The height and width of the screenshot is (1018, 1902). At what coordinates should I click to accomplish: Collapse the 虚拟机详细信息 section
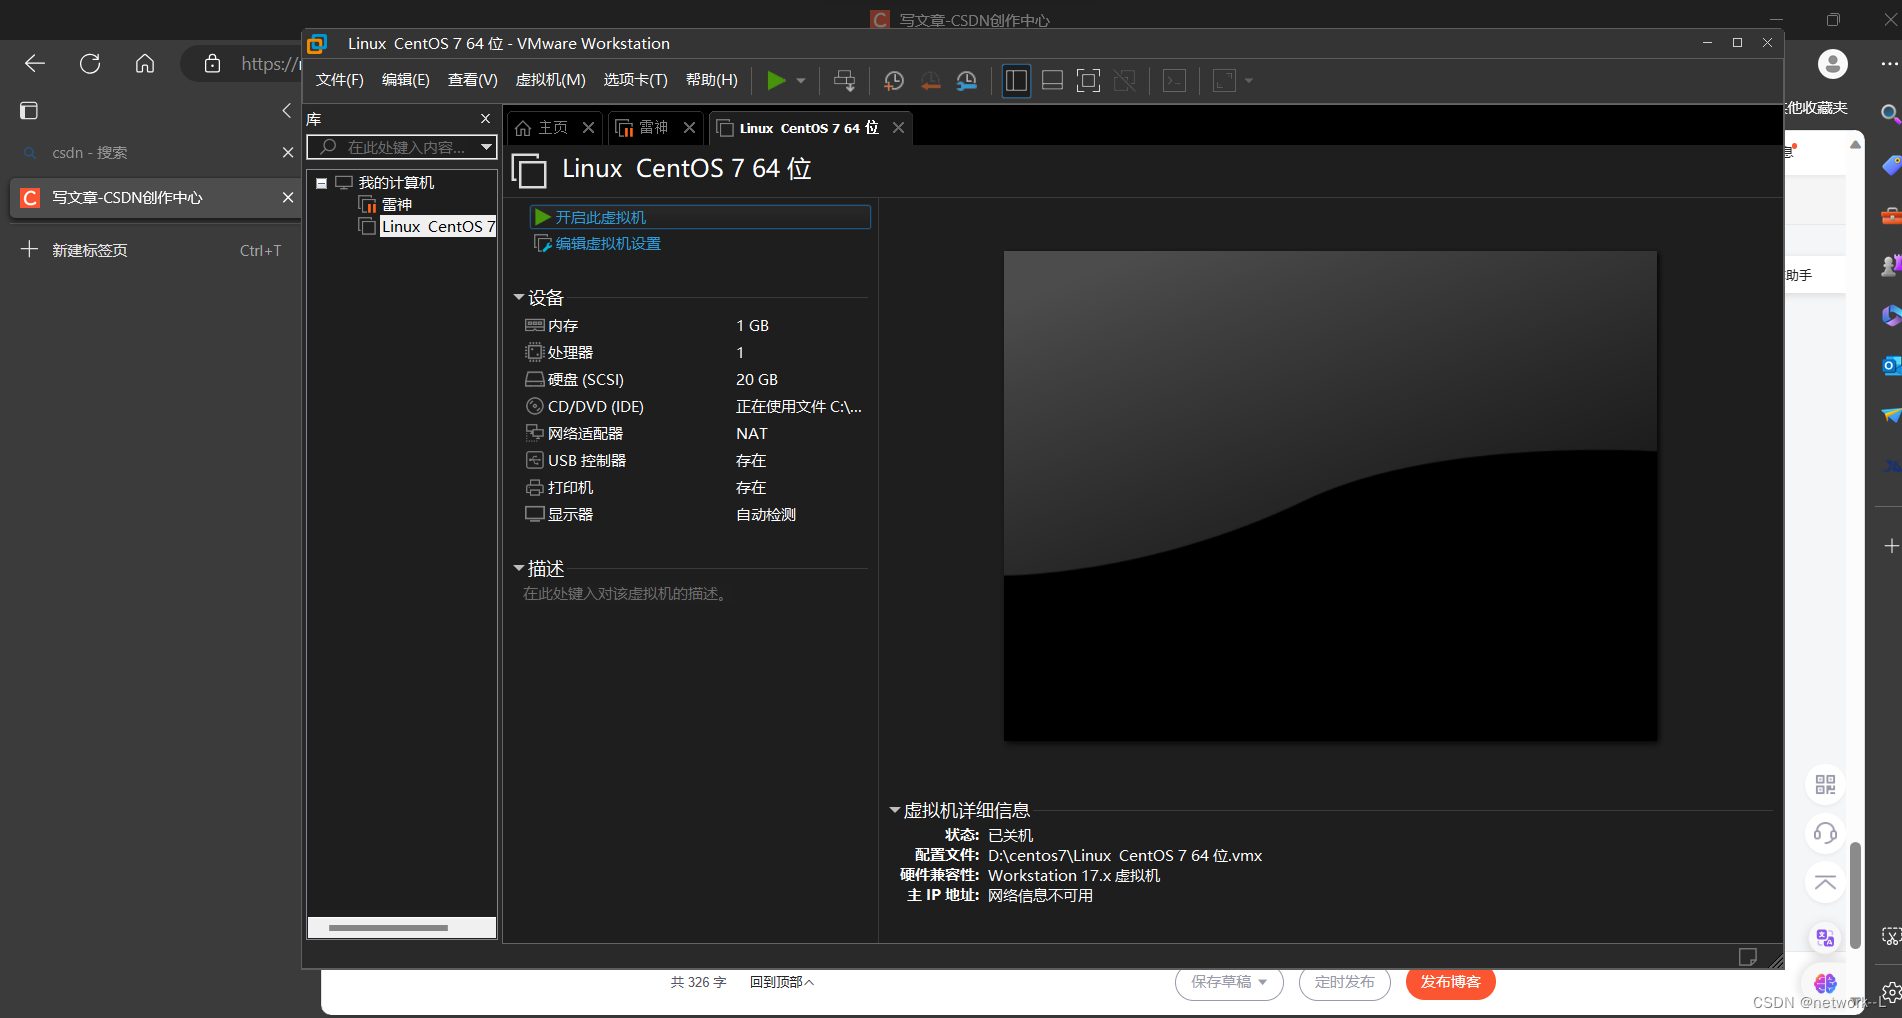click(x=895, y=811)
